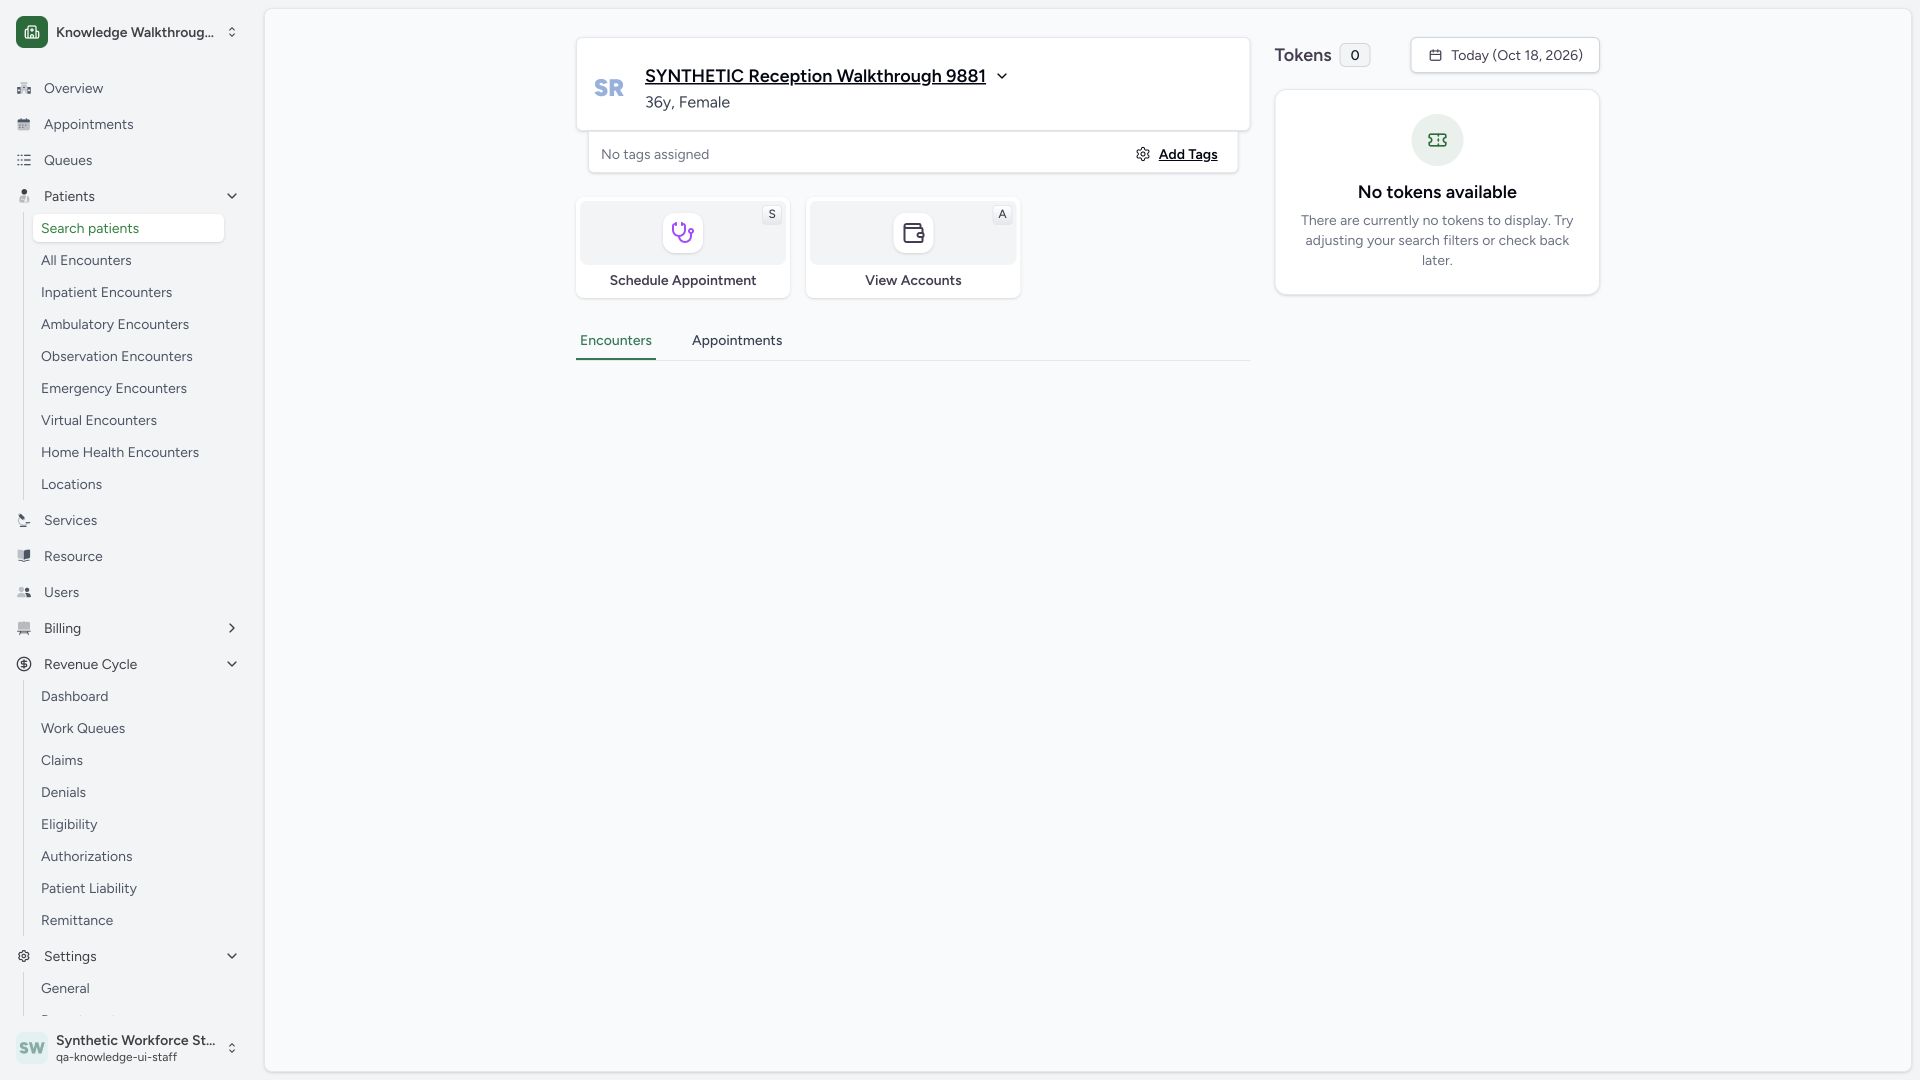This screenshot has height=1080, width=1920.
Task: Switch to the Encounters tab
Action: coord(616,340)
